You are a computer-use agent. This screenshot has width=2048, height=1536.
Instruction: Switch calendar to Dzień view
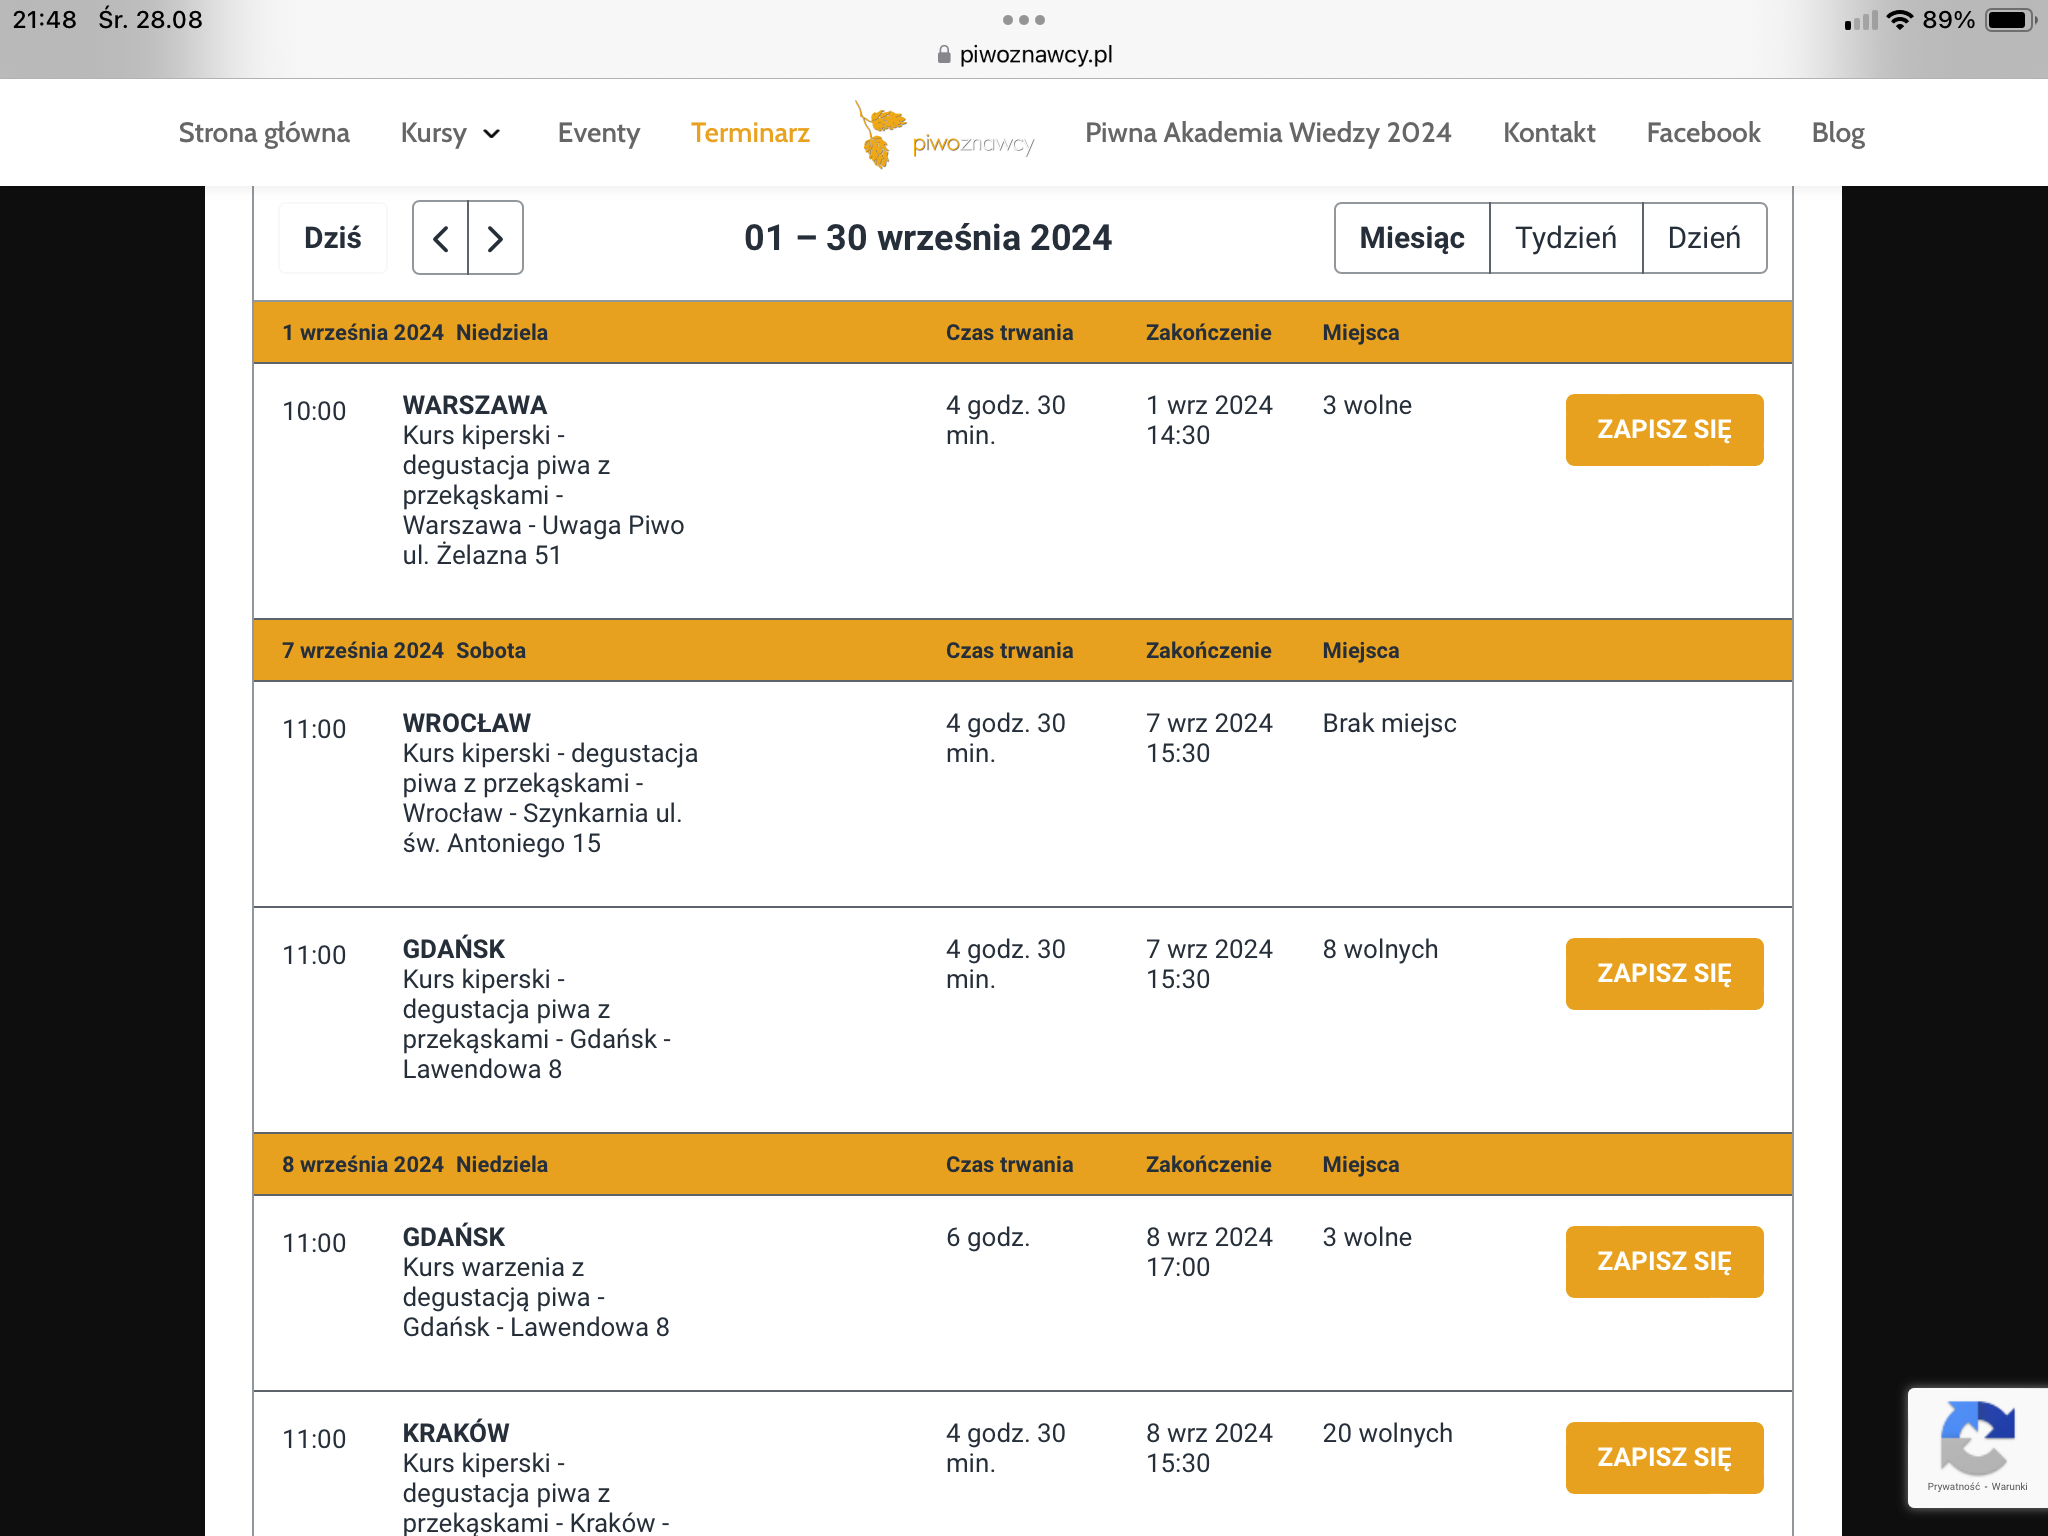(x=1704, y=238)
